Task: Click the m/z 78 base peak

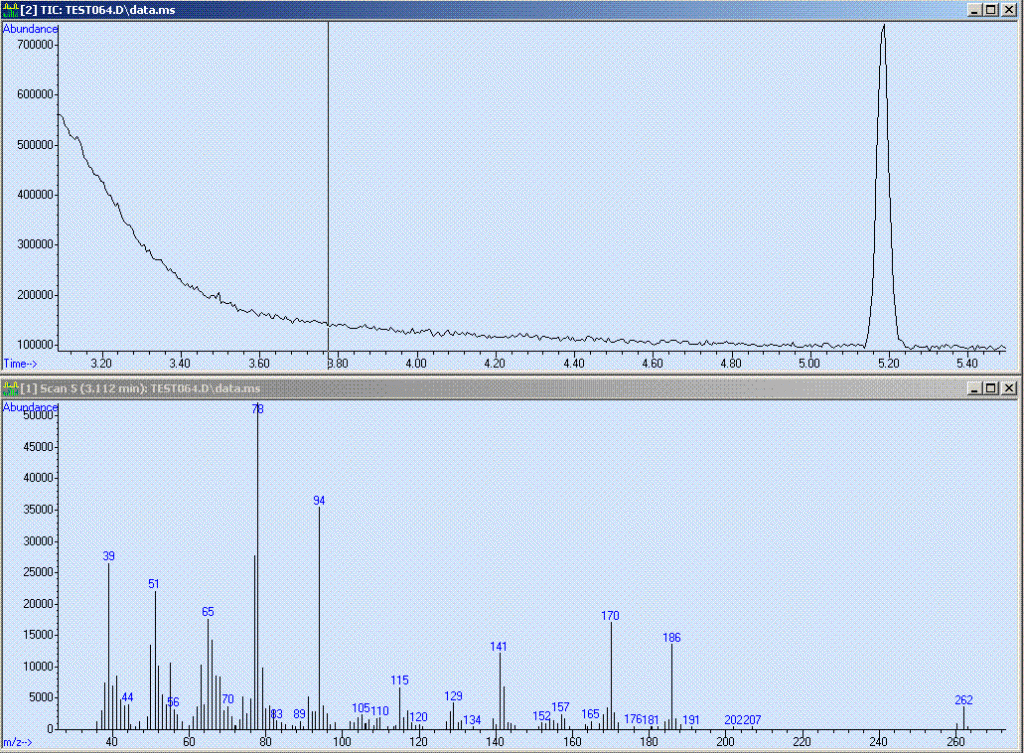Action: (x=258, y=560)
